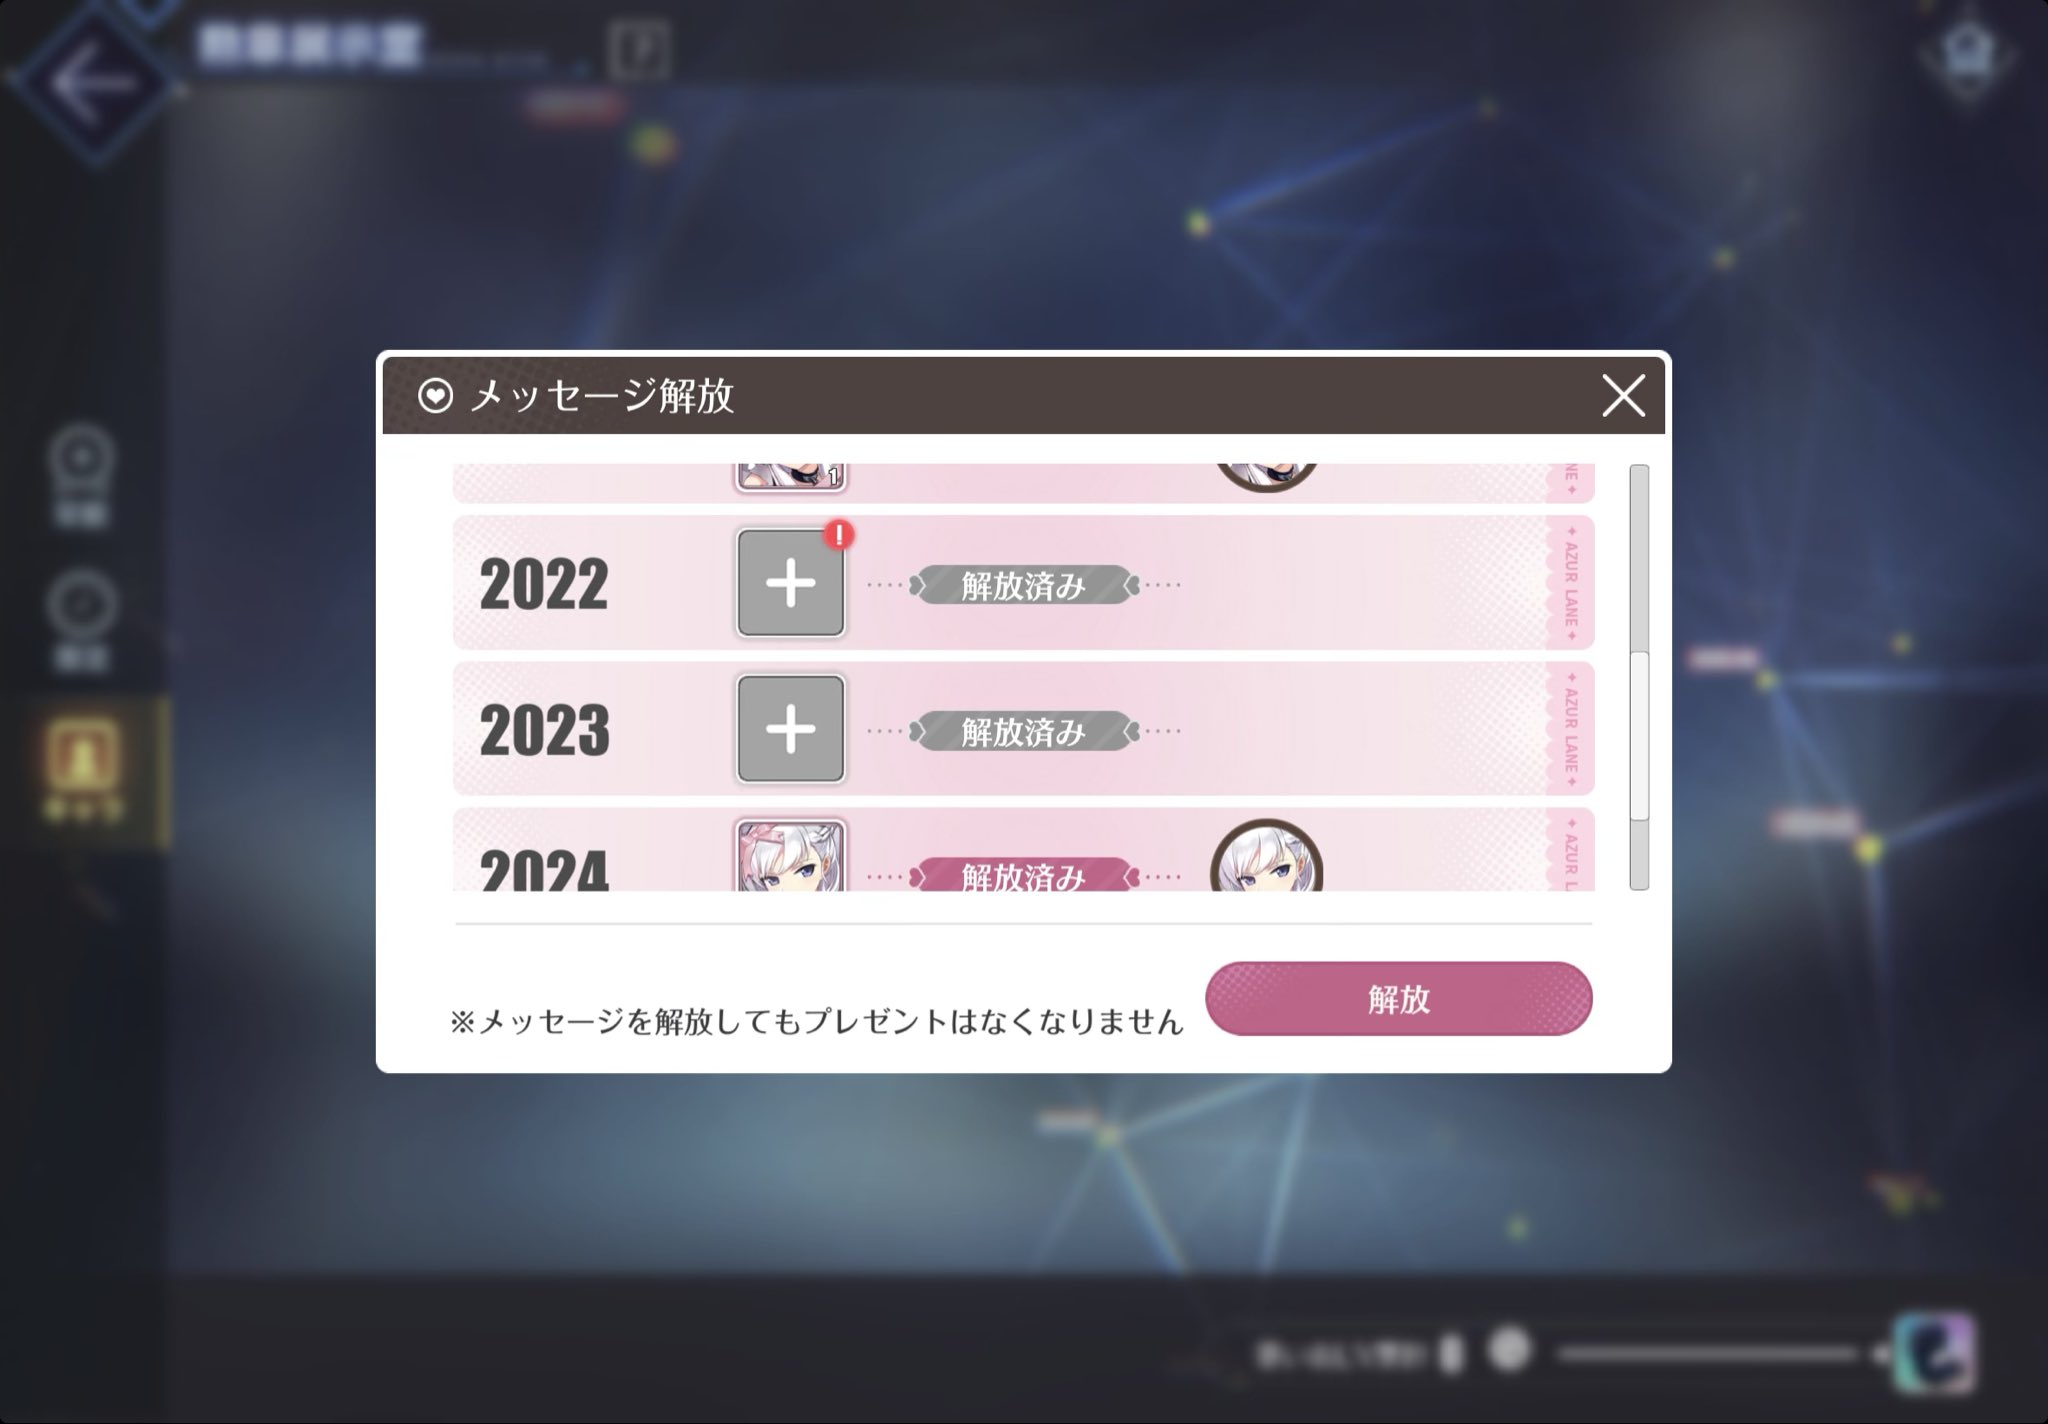Add a gift to the 2023 slot
The width and height of the screenshot is (2048, 1424).
790,729
